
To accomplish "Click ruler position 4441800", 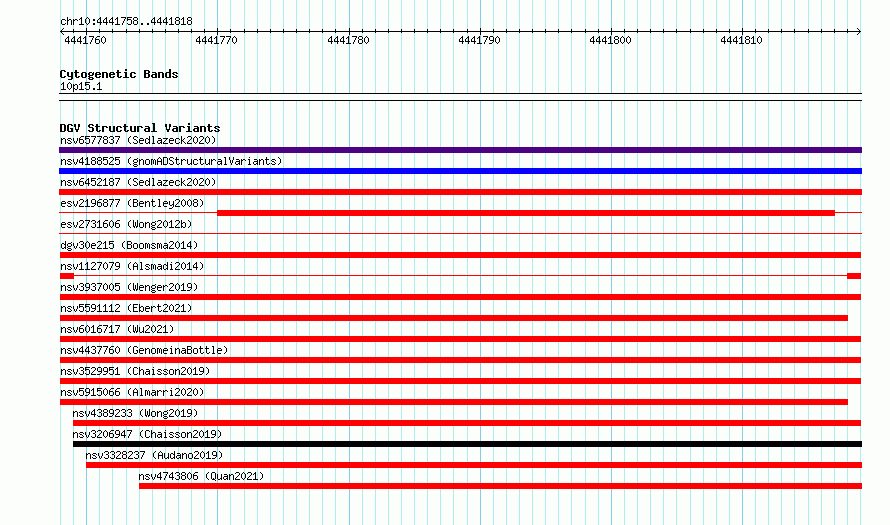I will 610,40.
